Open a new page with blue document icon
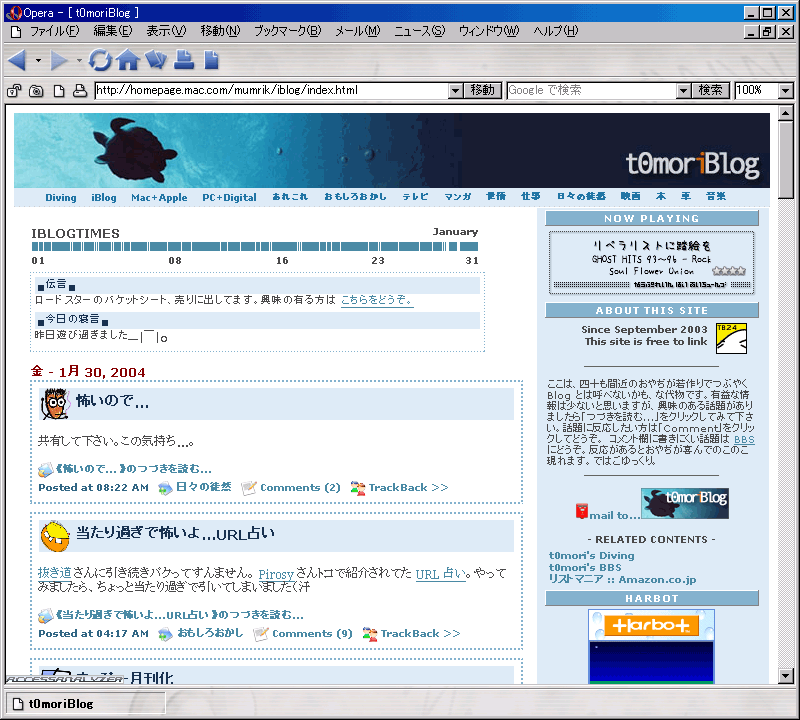Image resolution: width=800 pixels, height=720 pixels. tap(211, 60)
